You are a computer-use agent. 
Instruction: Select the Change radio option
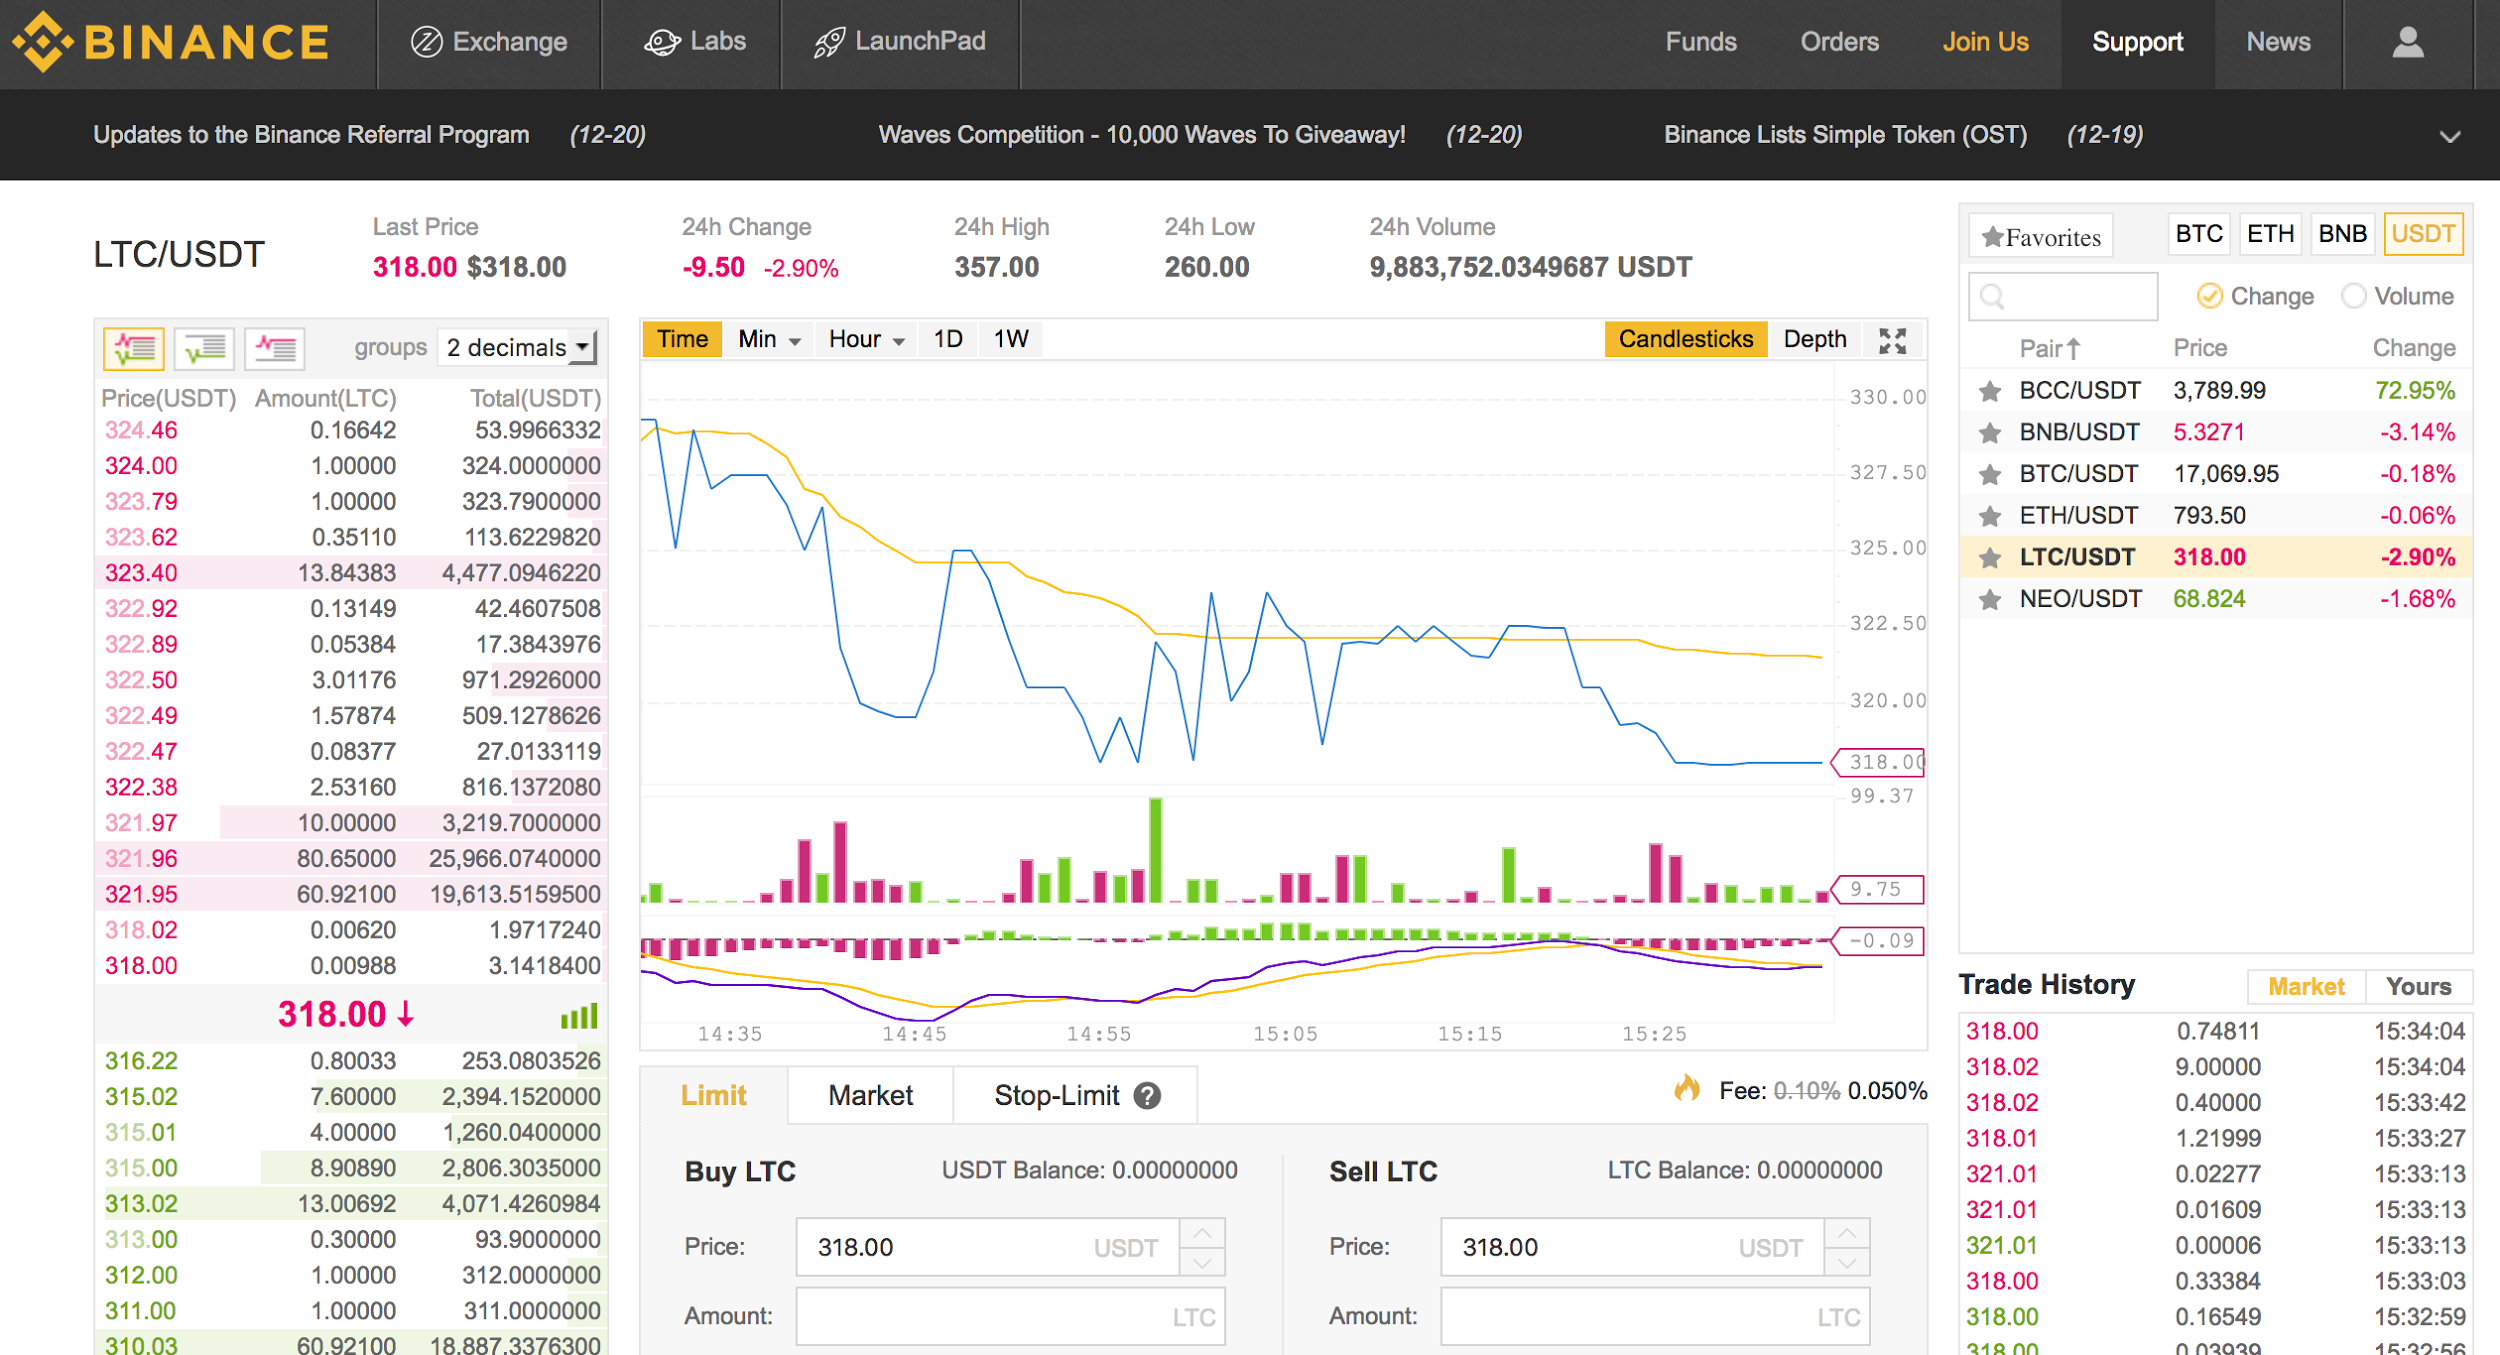click(x=2209, y=296)
